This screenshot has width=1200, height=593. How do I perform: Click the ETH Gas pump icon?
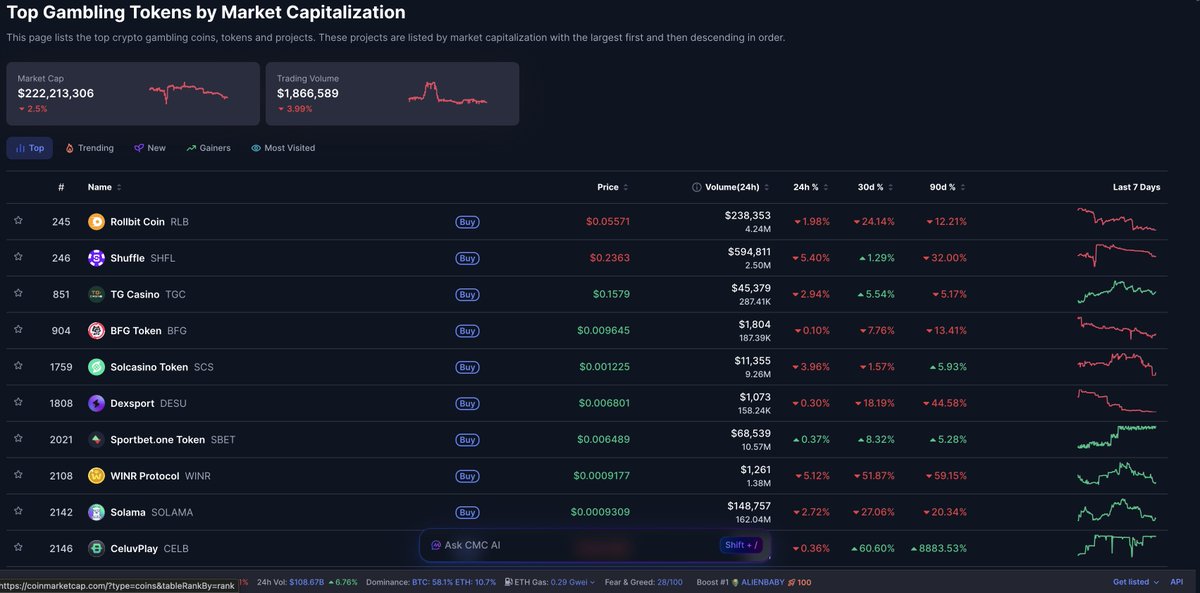point(509,582)
